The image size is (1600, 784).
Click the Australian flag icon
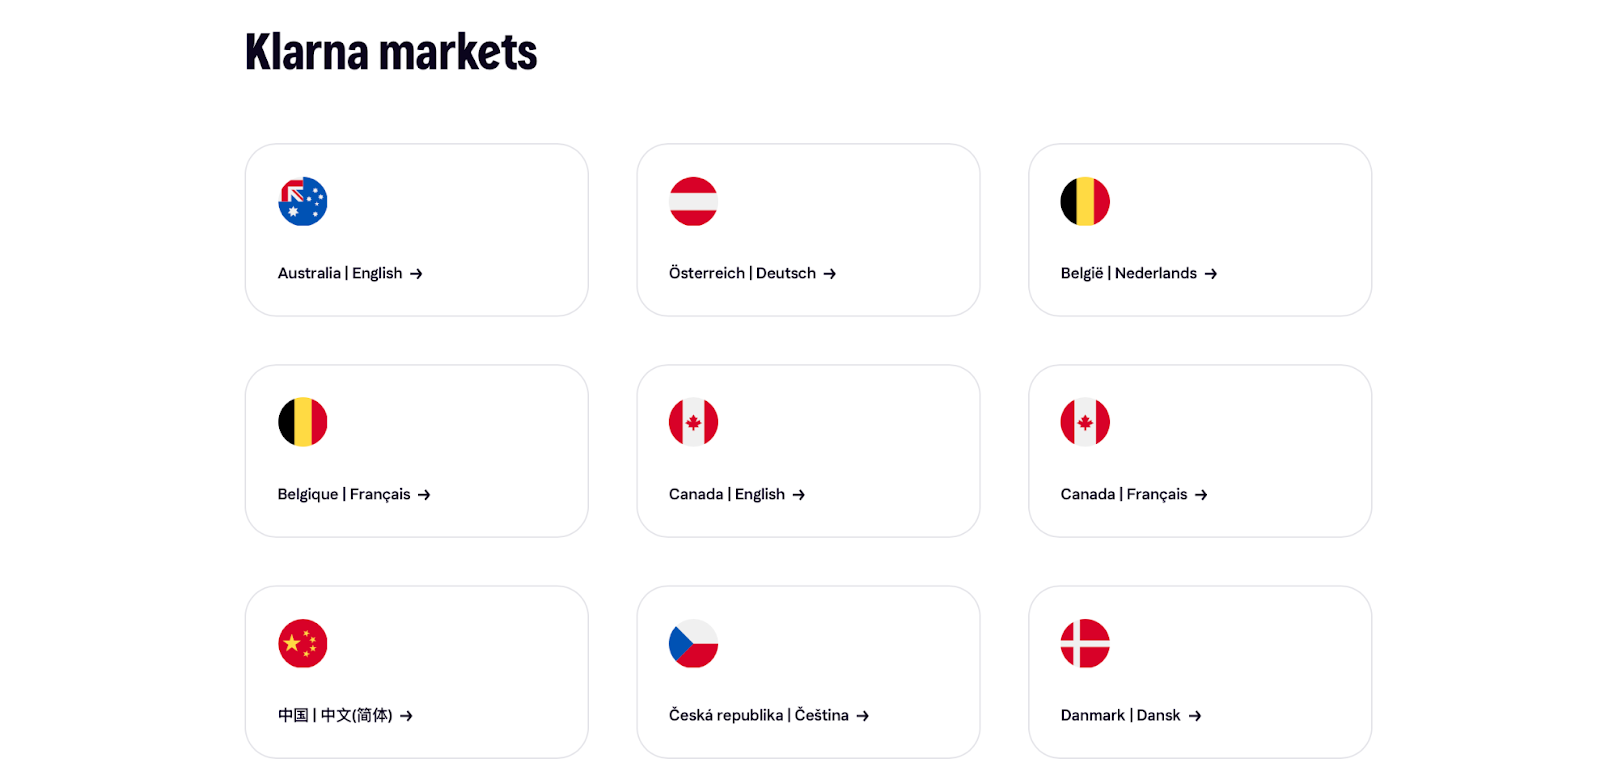tap(303, 201)
